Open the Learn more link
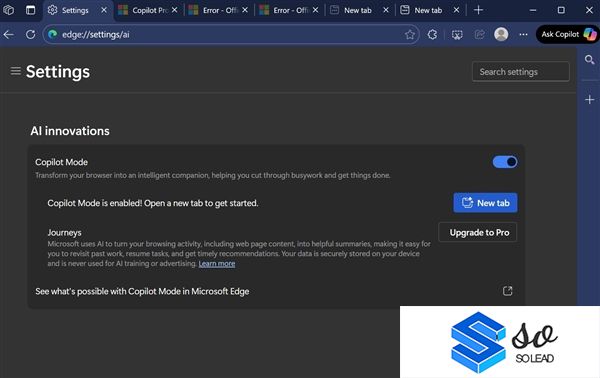 (217, 264)
